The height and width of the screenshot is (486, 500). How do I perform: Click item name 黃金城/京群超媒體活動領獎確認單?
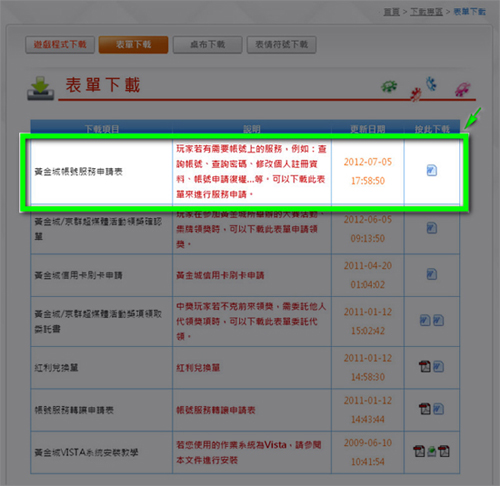point(98,229)
